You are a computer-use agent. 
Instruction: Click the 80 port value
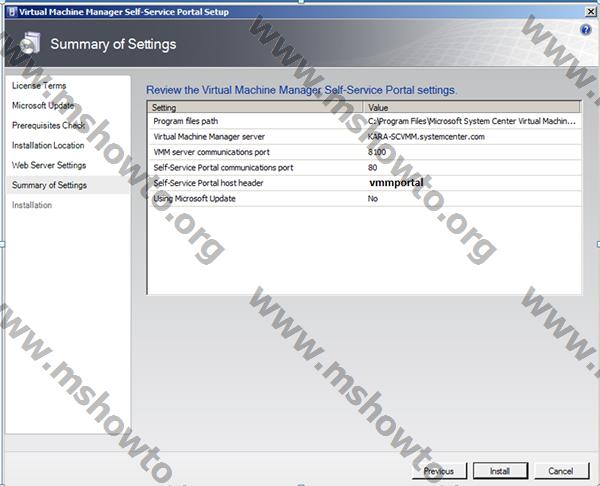(x=372, y=168)
